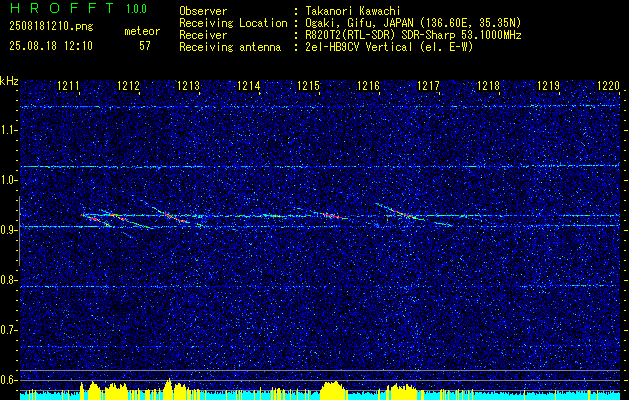Click the 0.9 kHz axis label

tap(7, 230)
